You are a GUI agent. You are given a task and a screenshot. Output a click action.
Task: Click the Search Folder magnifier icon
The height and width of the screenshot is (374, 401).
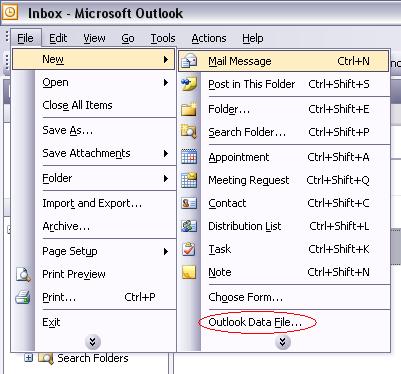pos(189,132)
